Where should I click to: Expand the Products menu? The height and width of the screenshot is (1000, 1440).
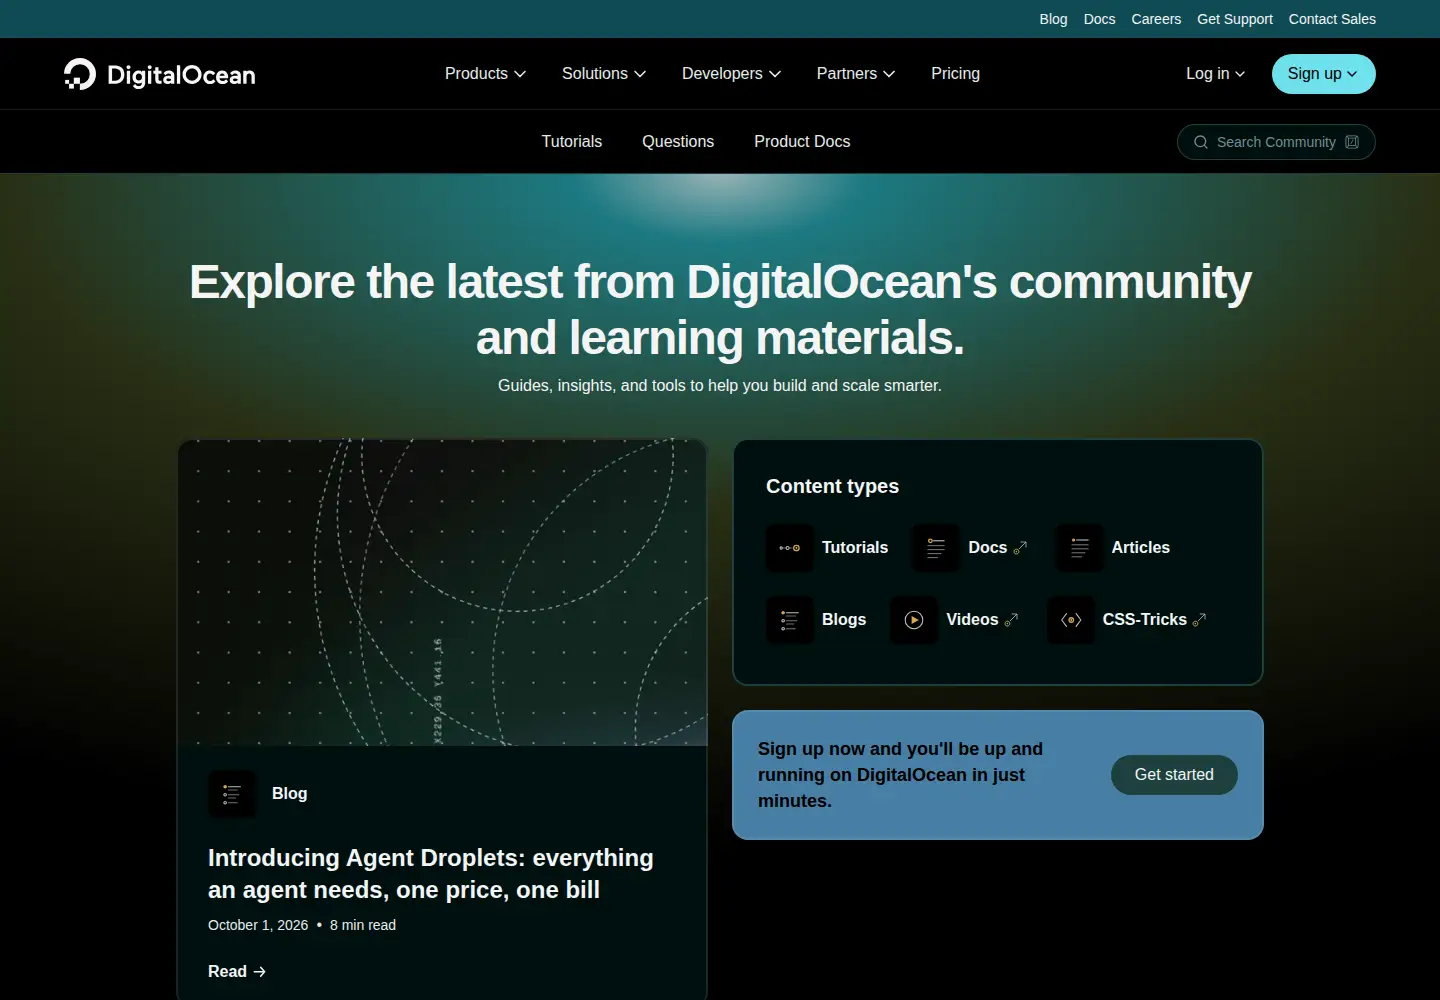pos(485,74)
